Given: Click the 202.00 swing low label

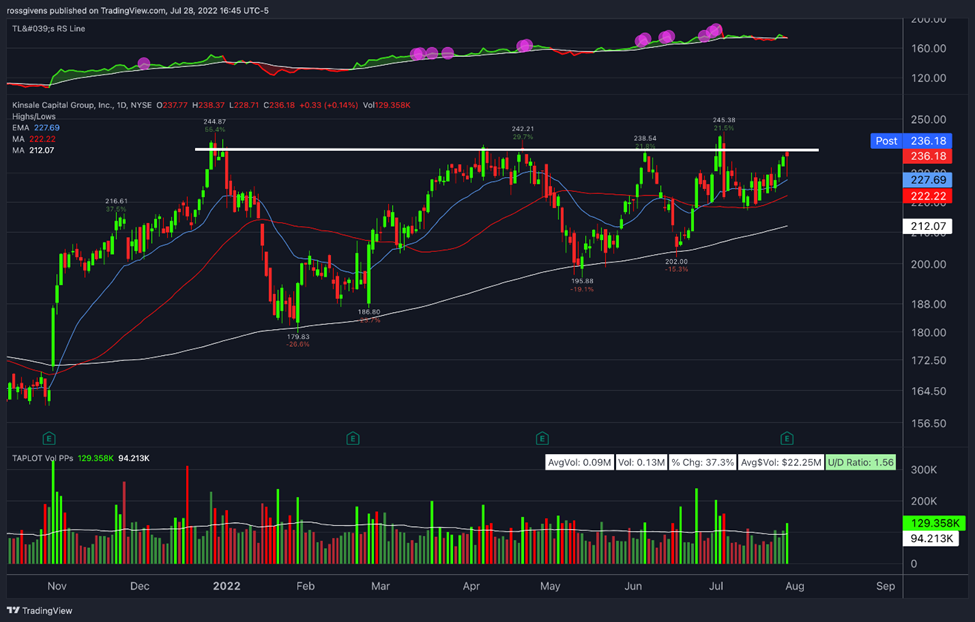Looking at the screenshot, I should 677,262.
